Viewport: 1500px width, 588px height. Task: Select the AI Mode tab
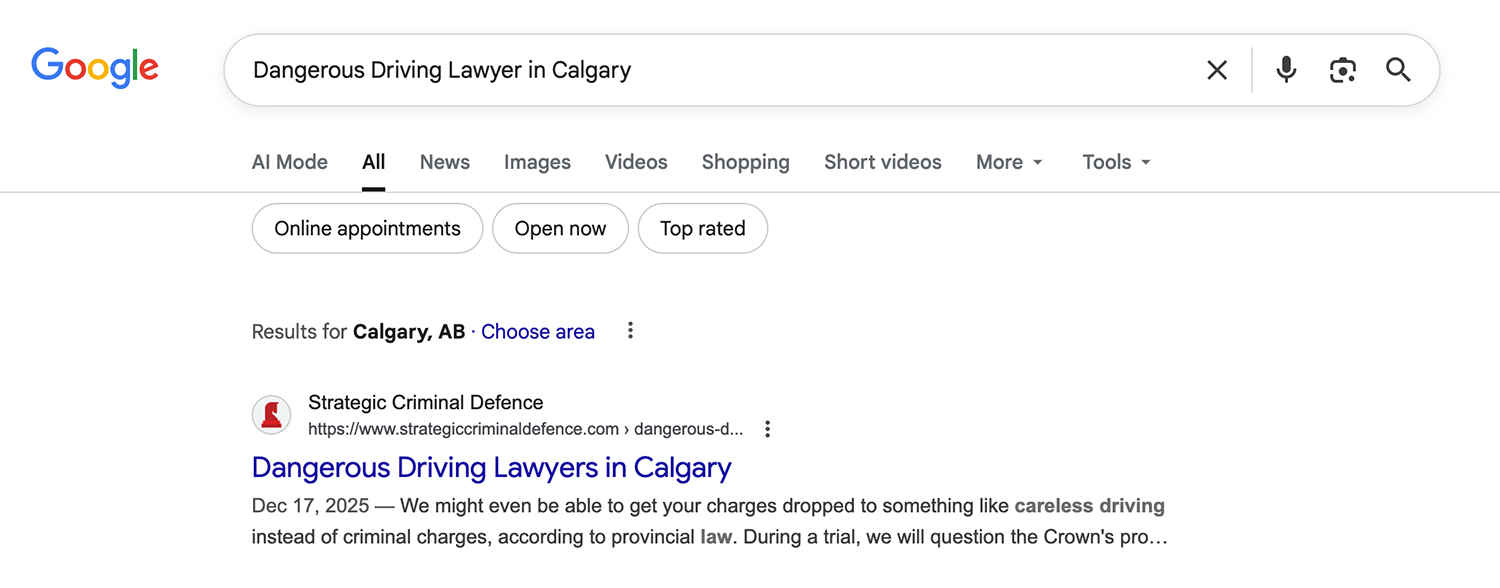(289, 161)
